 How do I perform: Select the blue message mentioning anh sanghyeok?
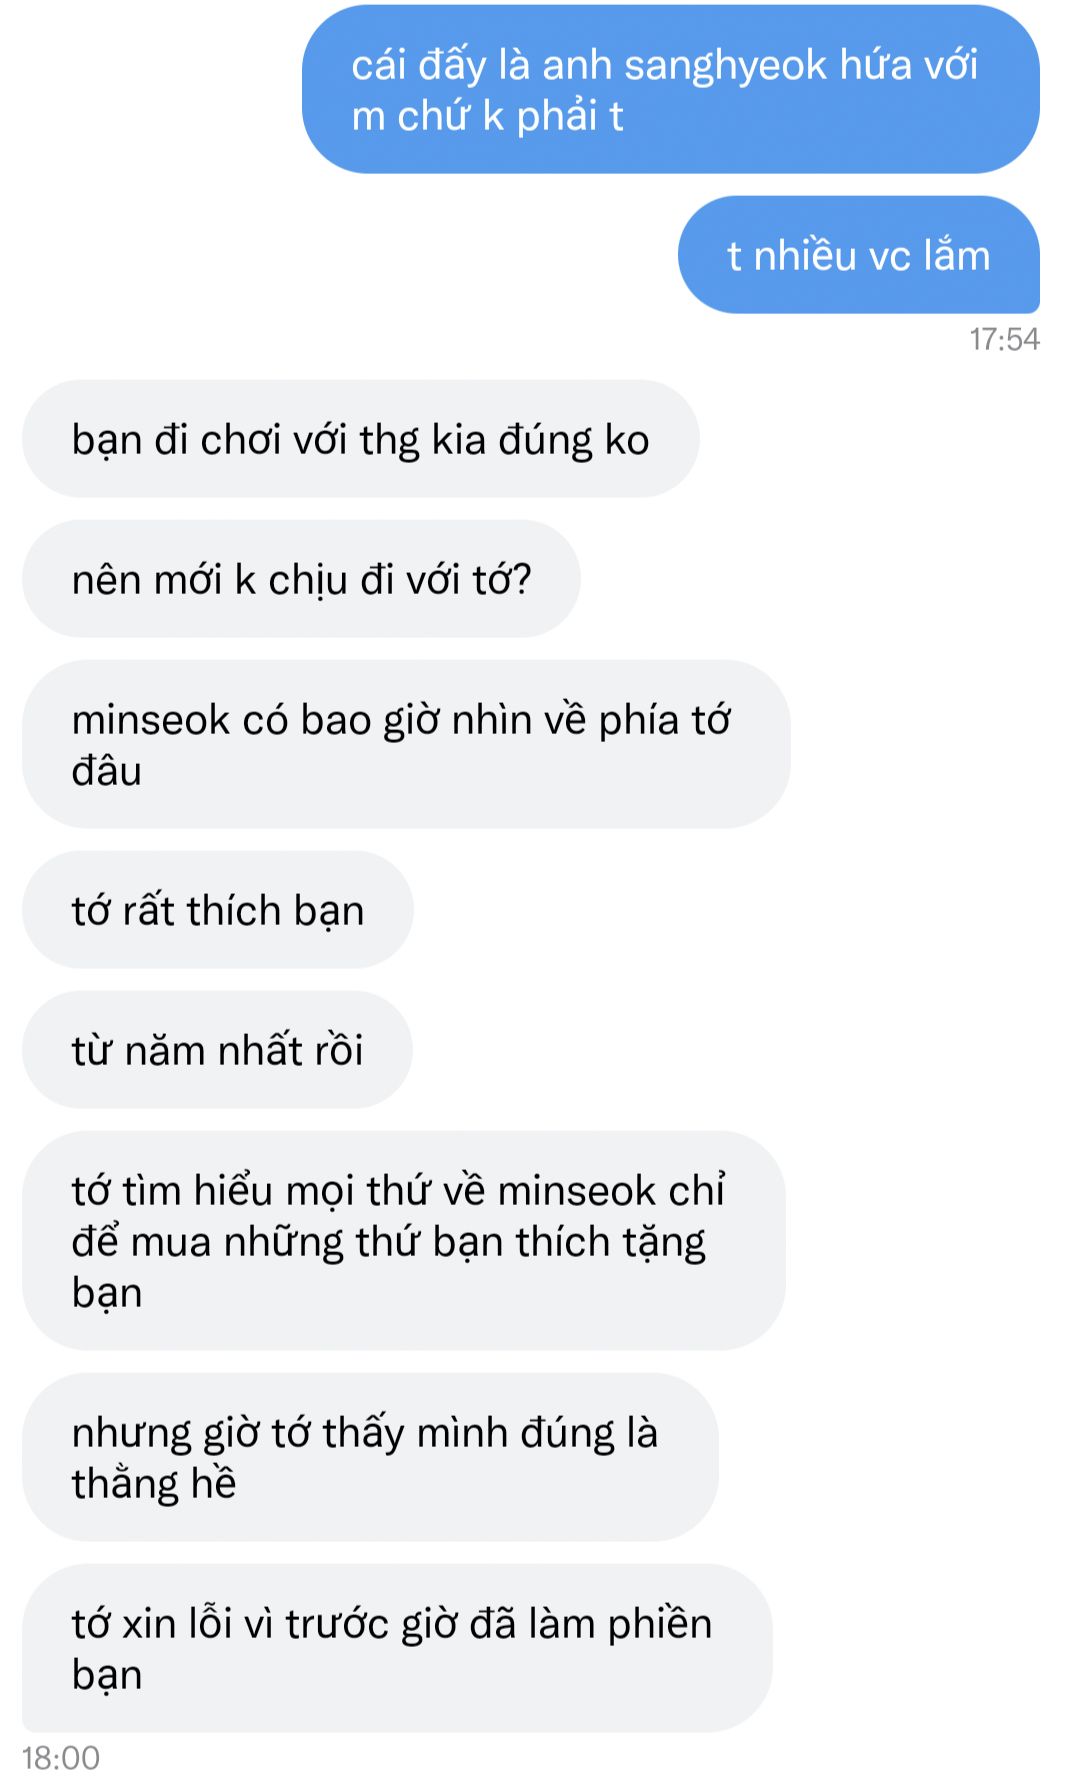coord(670,90)
